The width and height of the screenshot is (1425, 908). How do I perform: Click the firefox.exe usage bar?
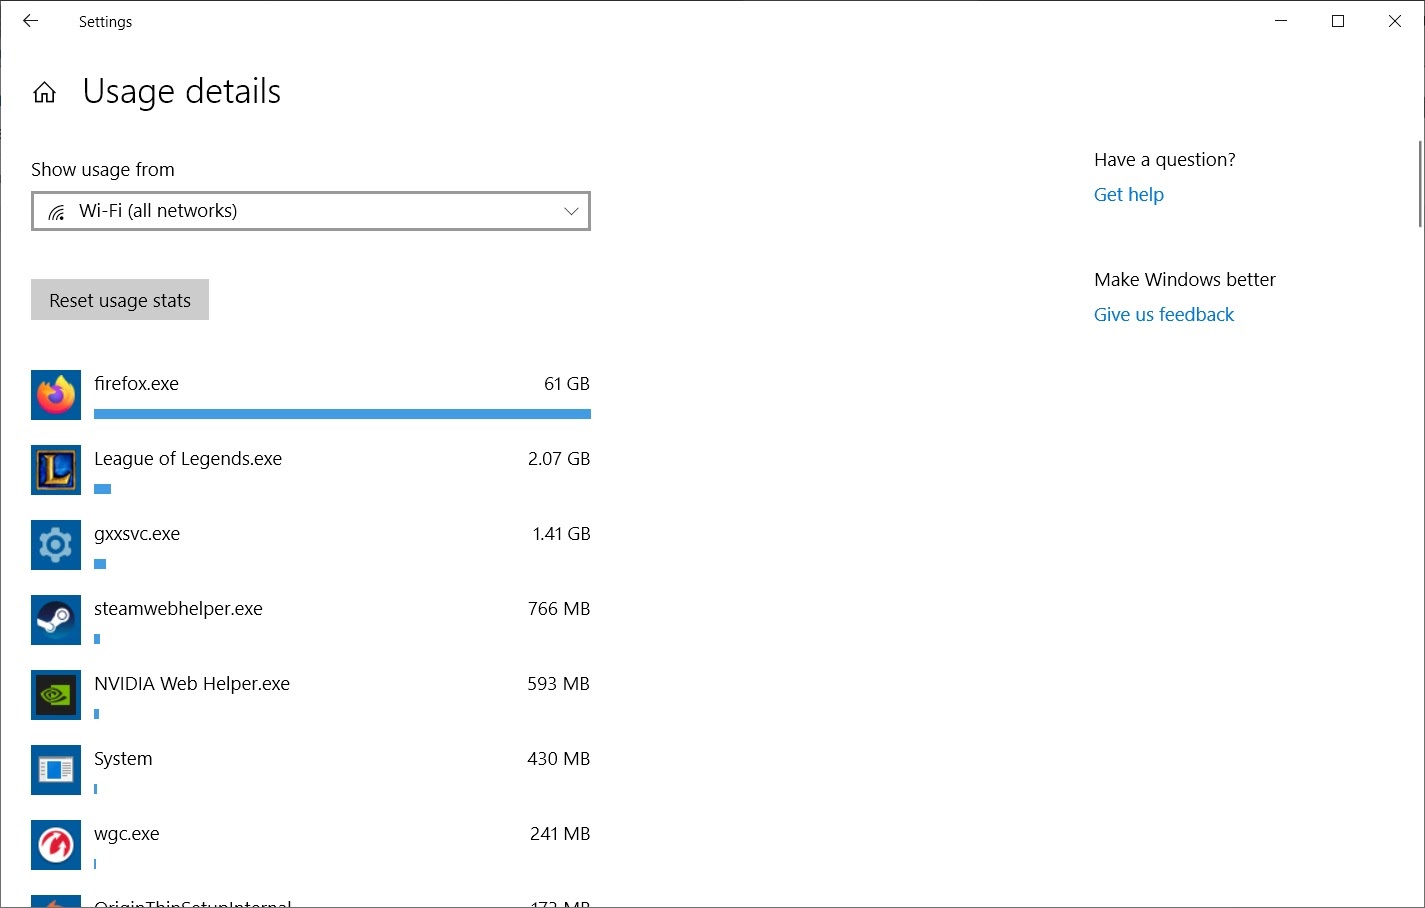coord(342,414)
